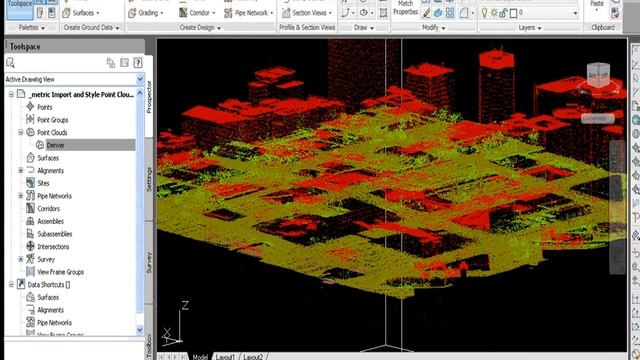Click the array tool in Modify
The width and height of the screenshot is (640, 360).
[x=450, y=13]
